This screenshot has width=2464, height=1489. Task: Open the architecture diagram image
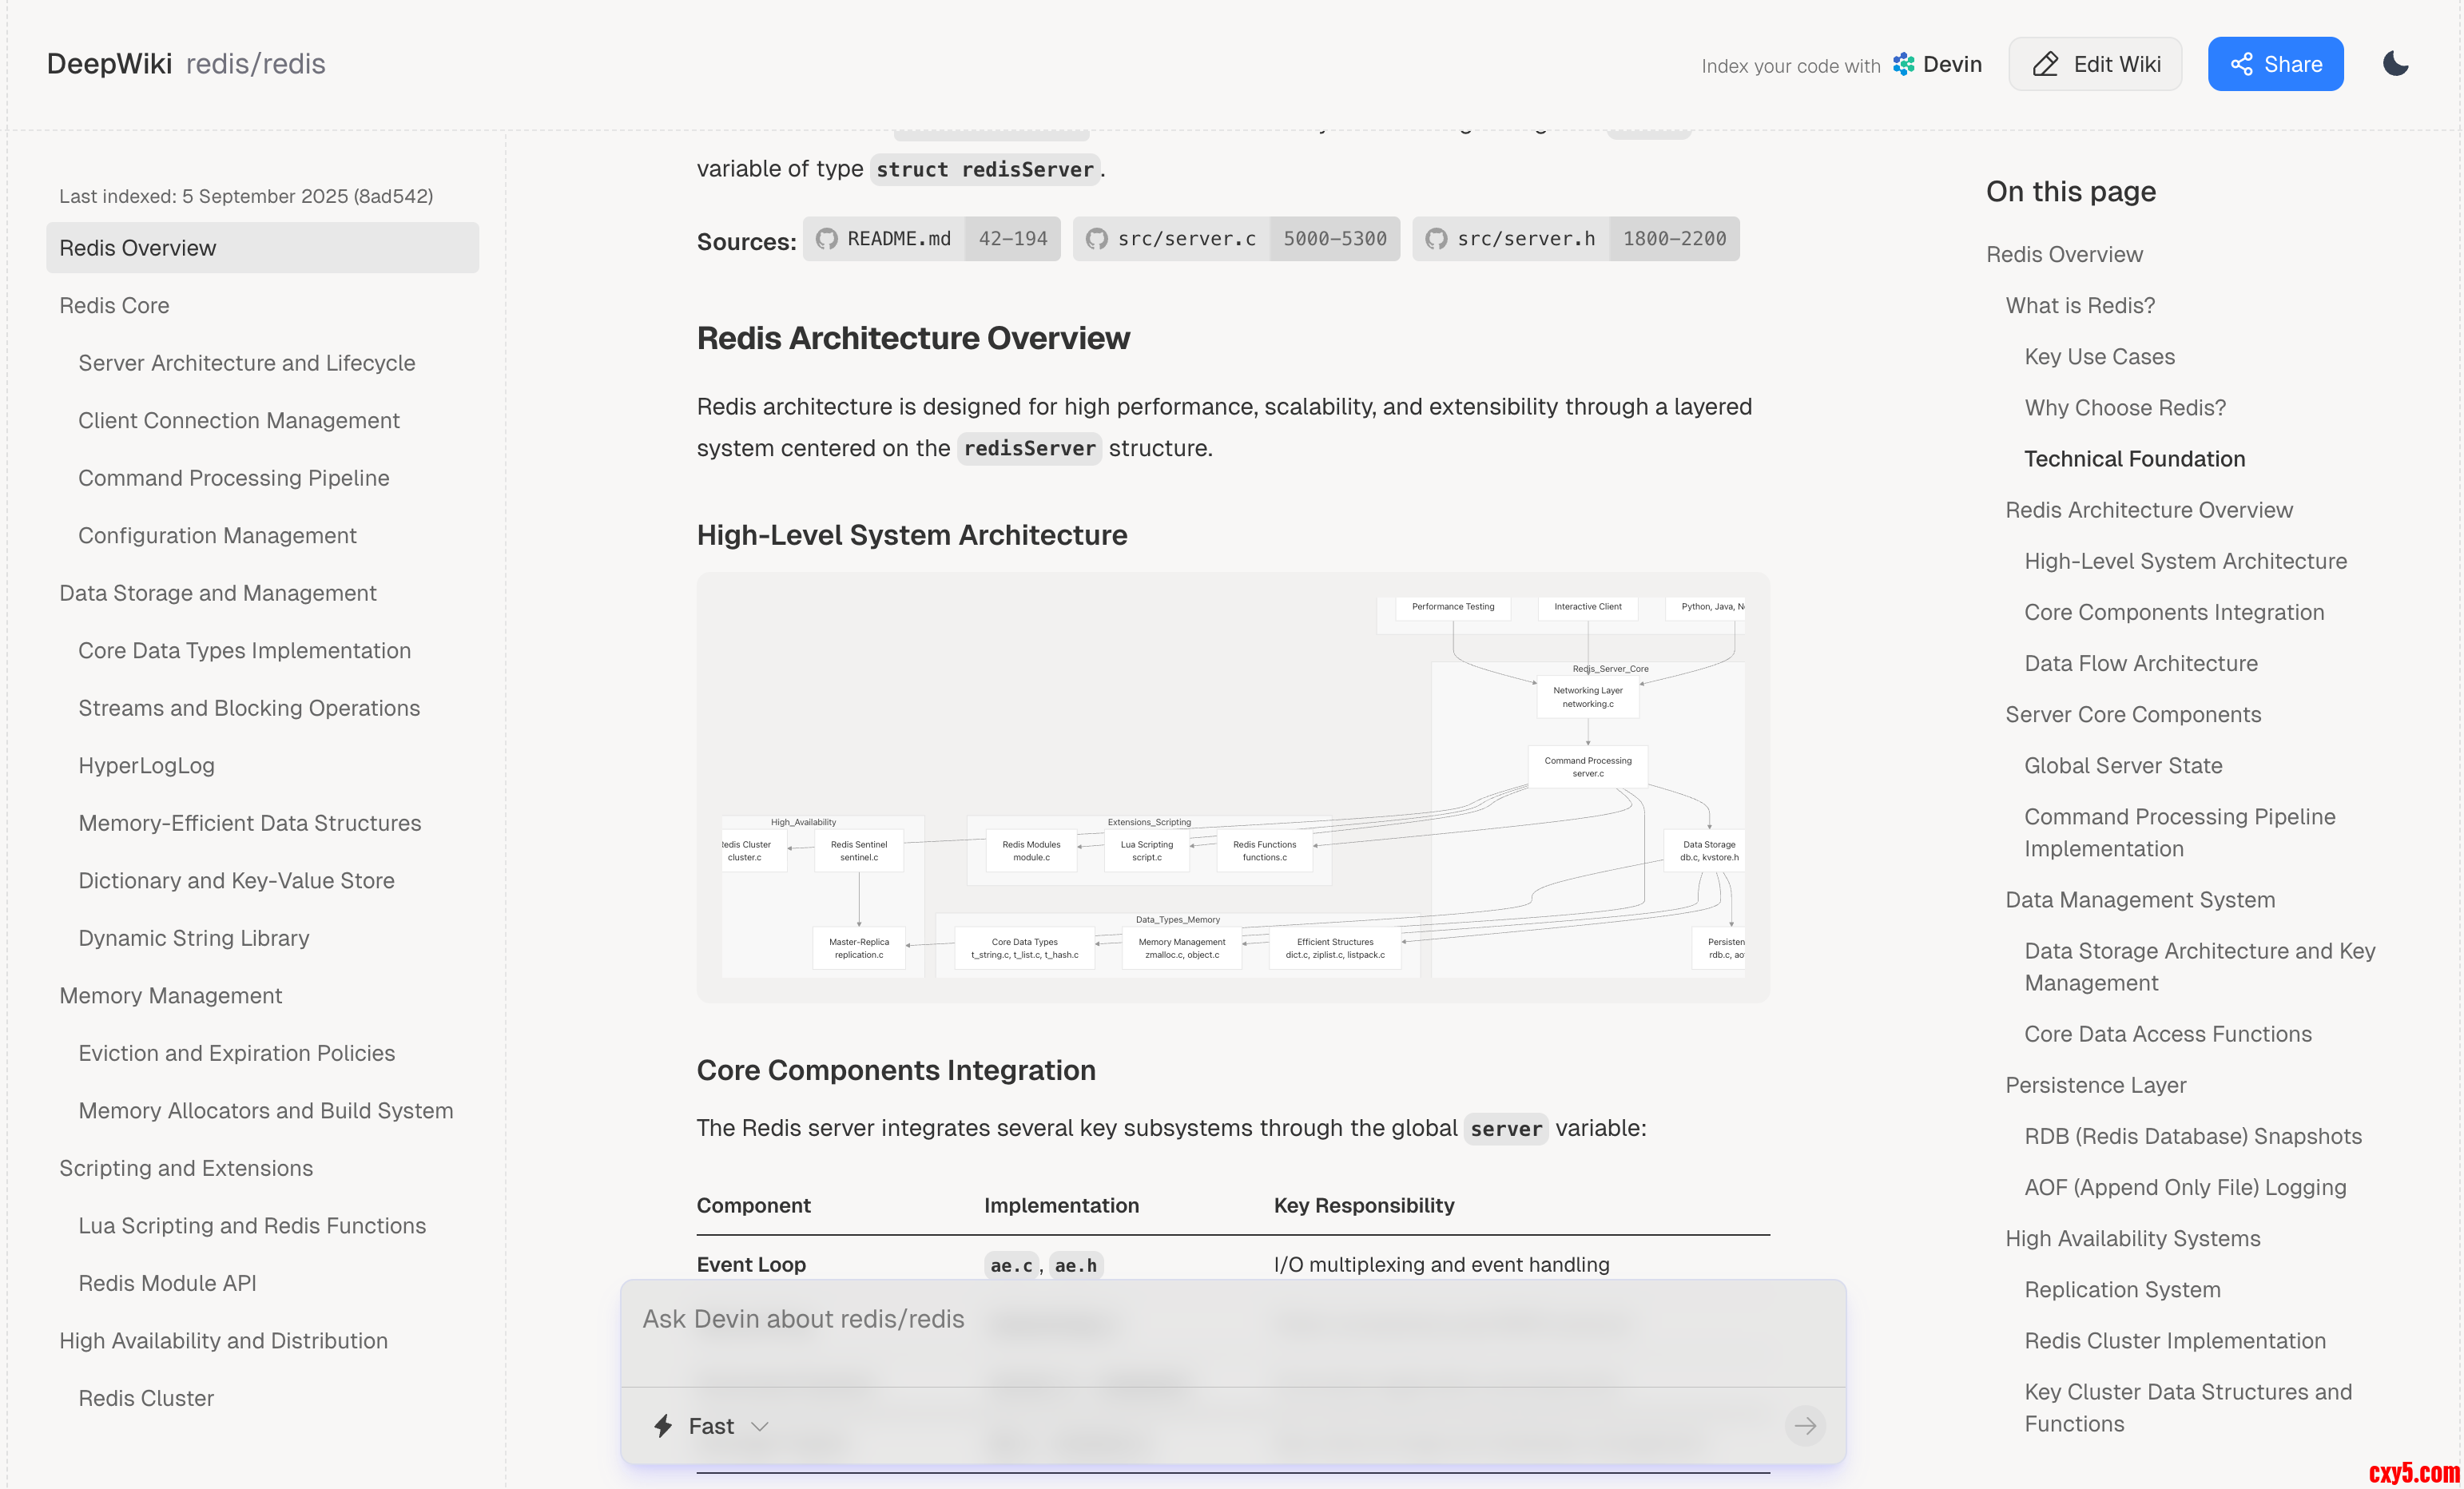tap(1232, 787)
